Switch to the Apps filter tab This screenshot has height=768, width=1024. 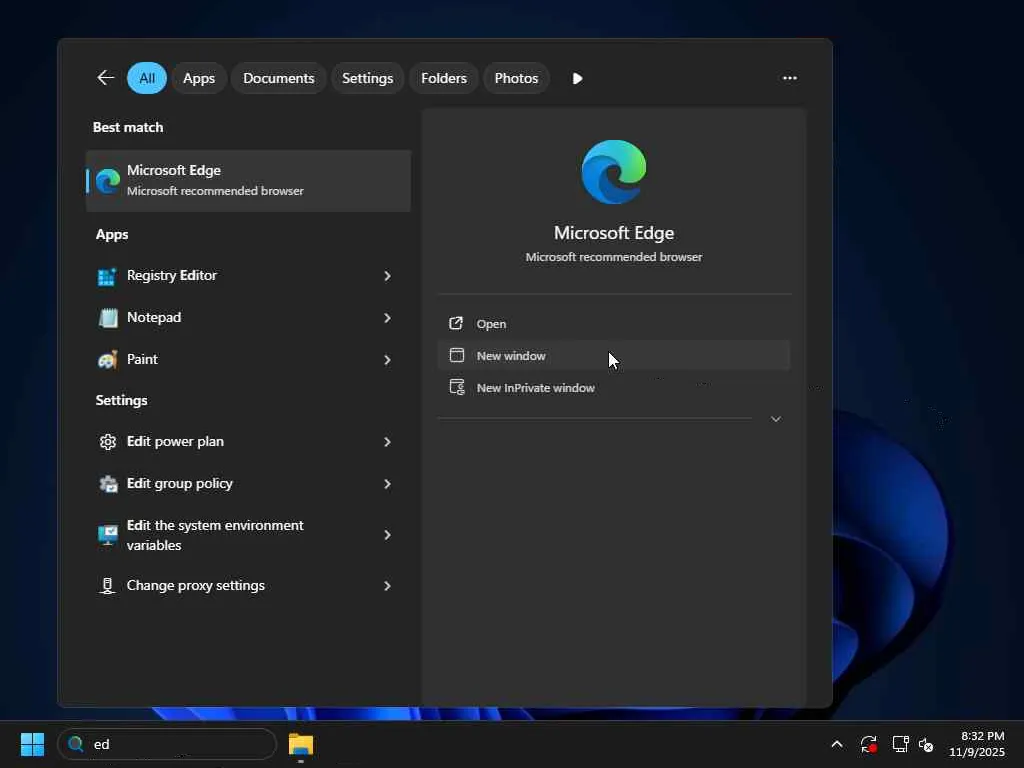click(198, 78)
